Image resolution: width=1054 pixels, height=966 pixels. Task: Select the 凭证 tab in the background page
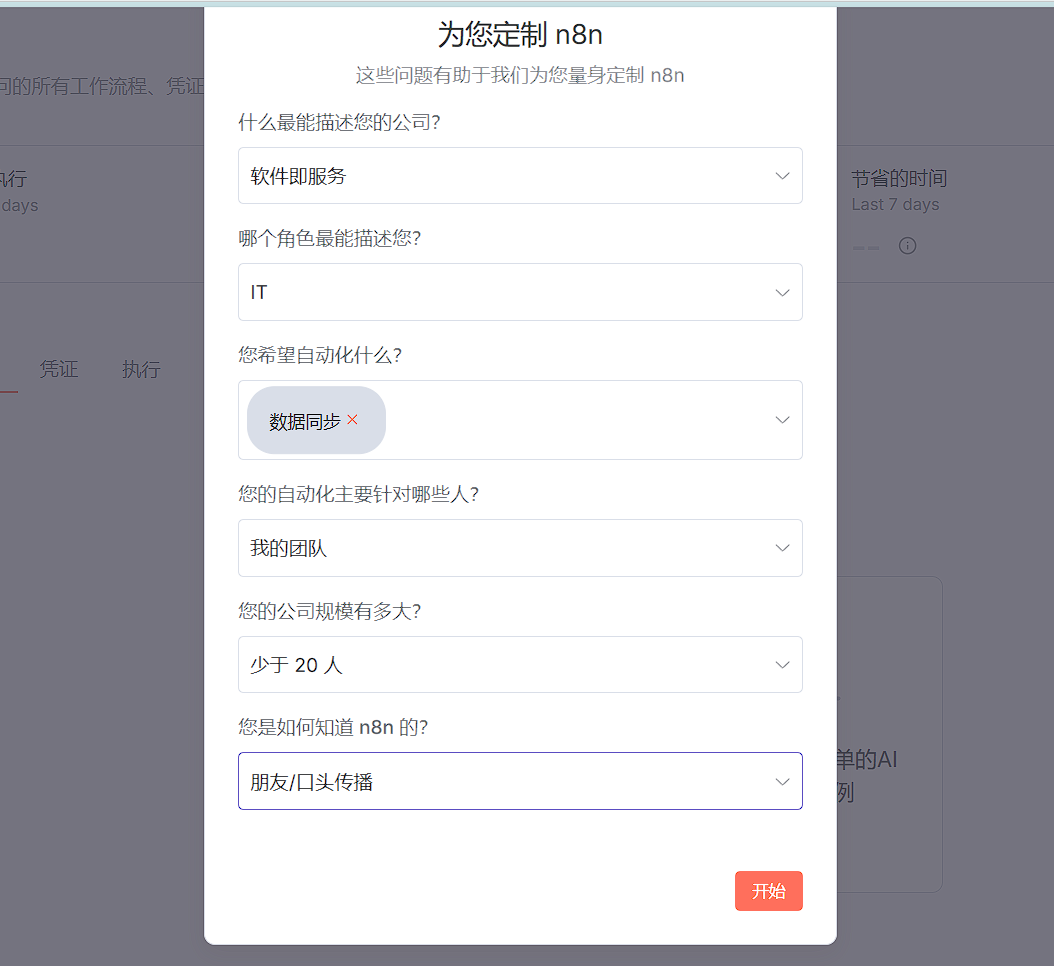(x=58, y=369)
